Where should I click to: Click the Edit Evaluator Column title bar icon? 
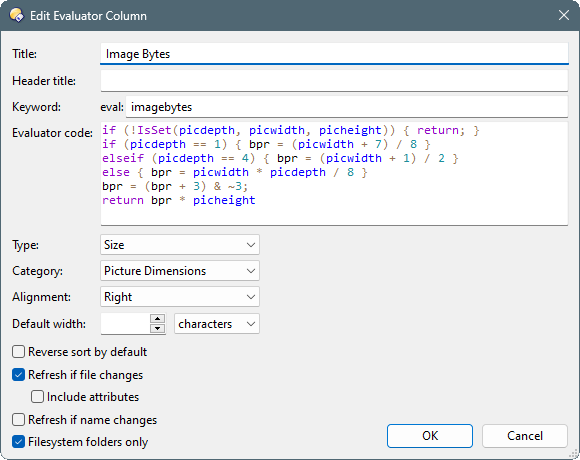tap(17, 16)
